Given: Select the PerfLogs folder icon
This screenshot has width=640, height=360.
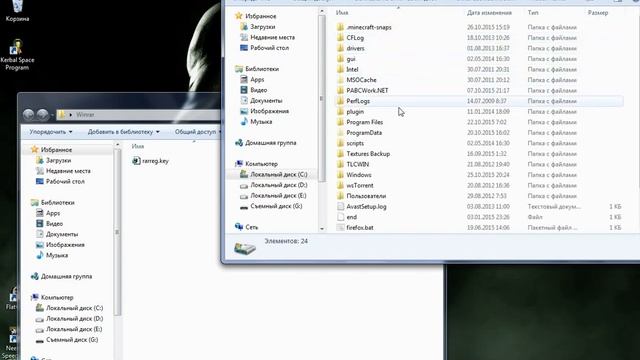Looking at the screenshot, I should point(340,101).
